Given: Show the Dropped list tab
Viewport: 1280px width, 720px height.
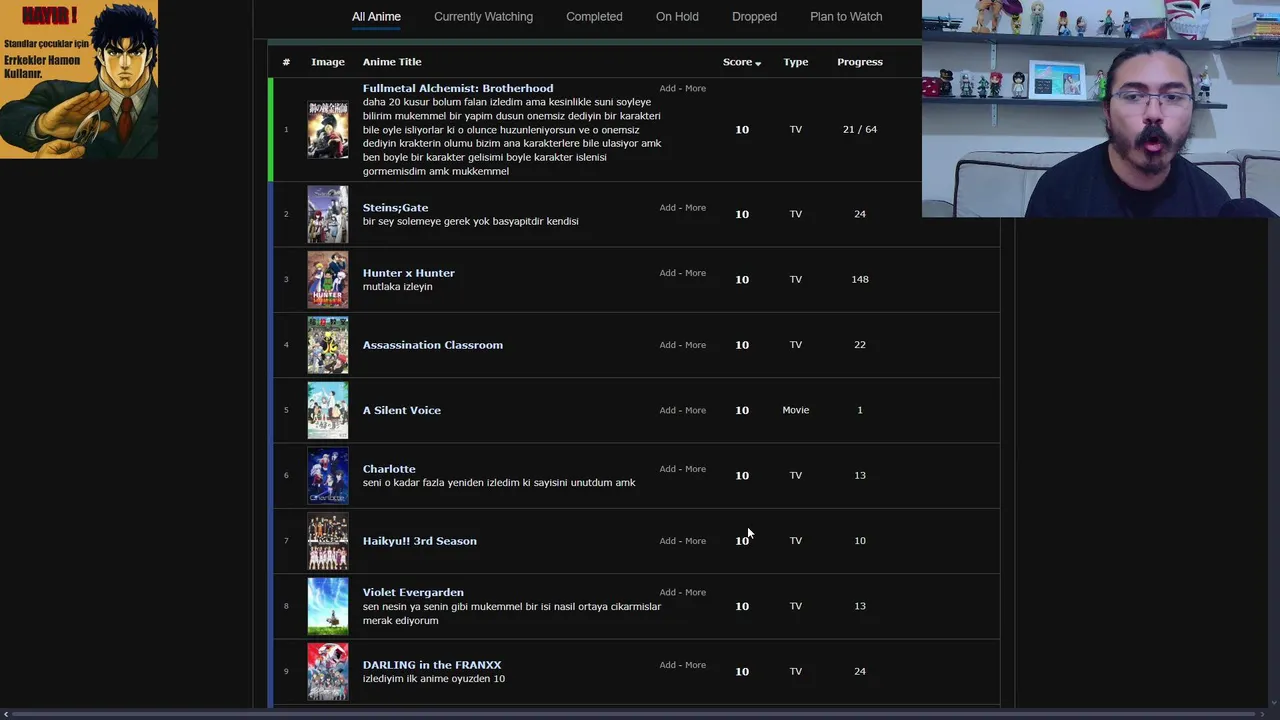Looking at the screenshot, I should tap(754, 16).
